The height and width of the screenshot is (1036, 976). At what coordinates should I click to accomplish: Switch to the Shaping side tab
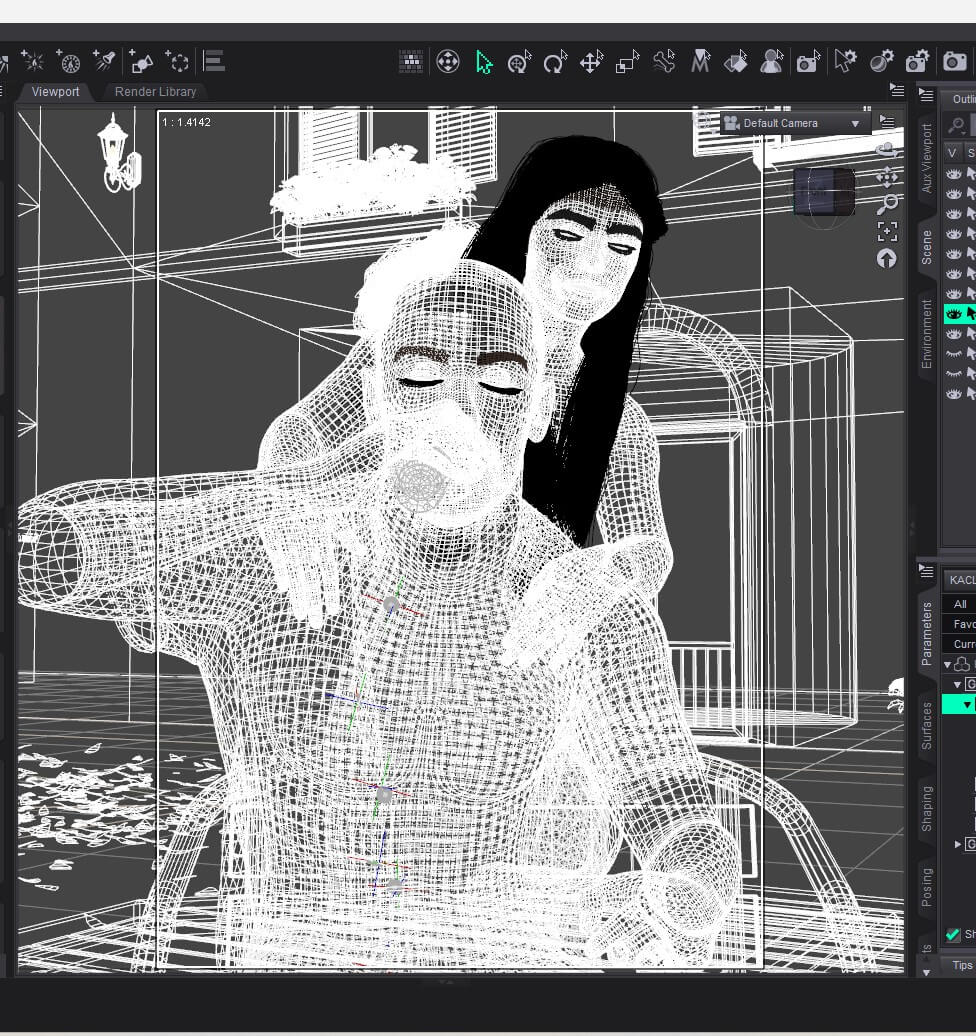[926, 809]
